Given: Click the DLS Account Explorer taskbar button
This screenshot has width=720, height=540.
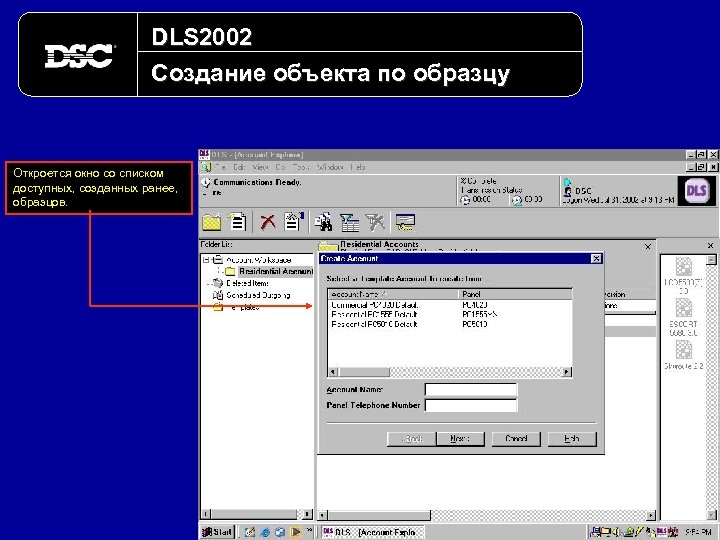Looking at the screenshot, I should click(372, 532).
